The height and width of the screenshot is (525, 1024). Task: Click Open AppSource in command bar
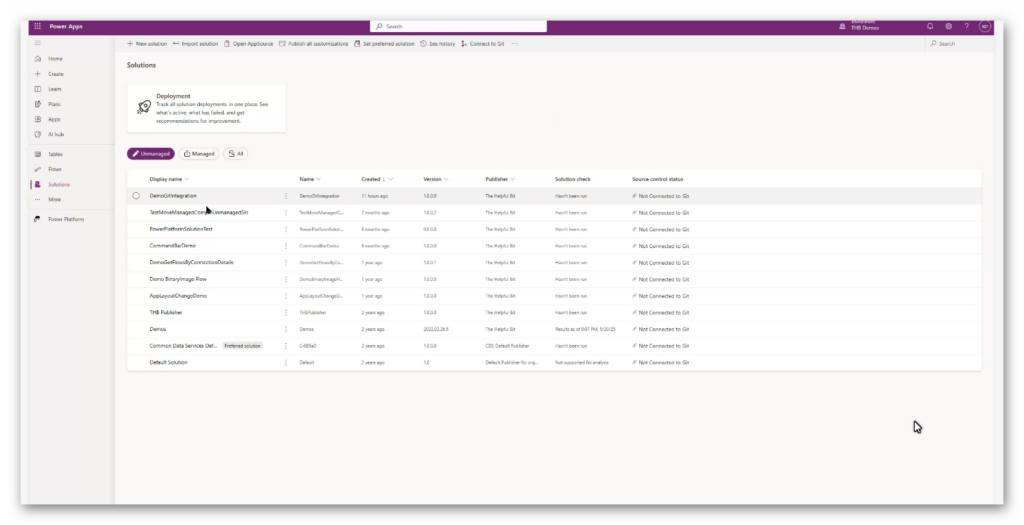coord(248,44)
